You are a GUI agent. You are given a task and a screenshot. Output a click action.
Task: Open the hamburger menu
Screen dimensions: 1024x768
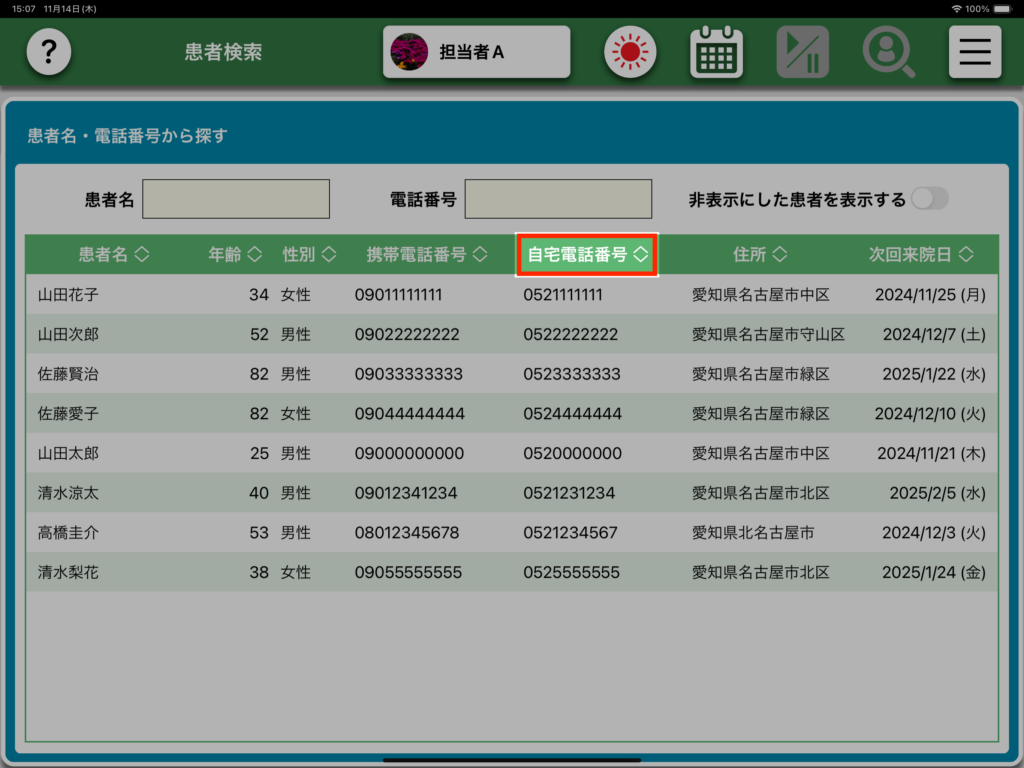(x=974, y=52)
